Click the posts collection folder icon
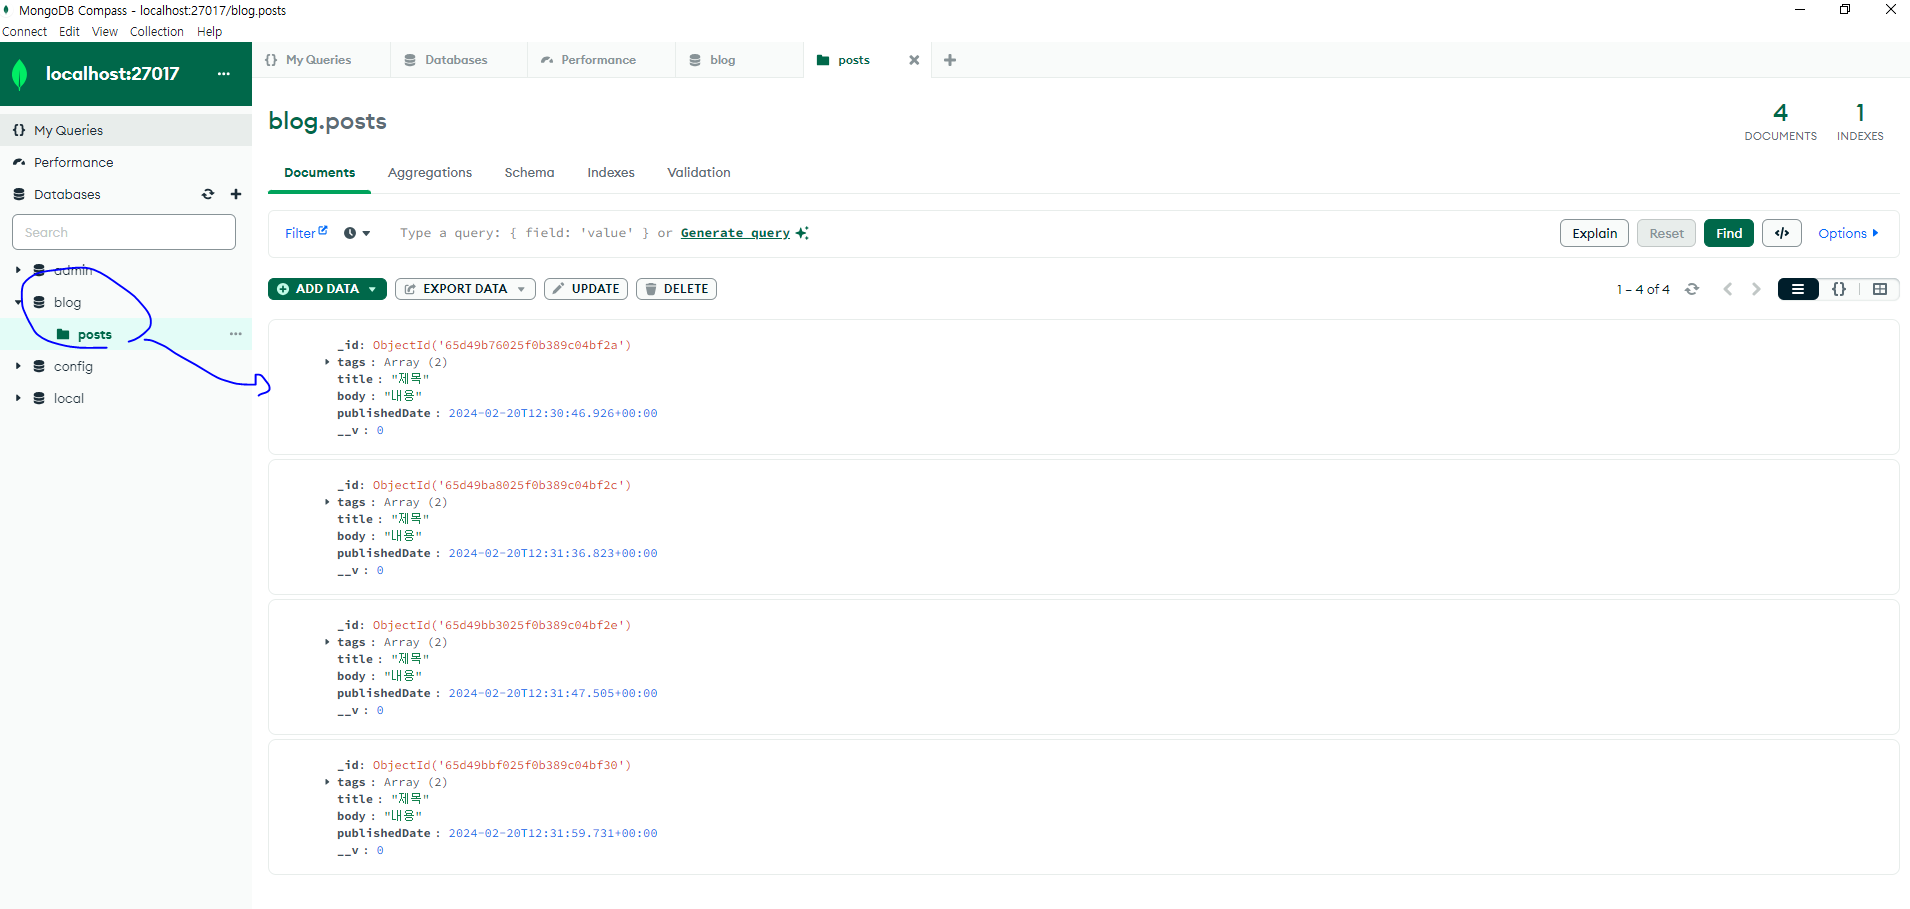 coord(63,334)
